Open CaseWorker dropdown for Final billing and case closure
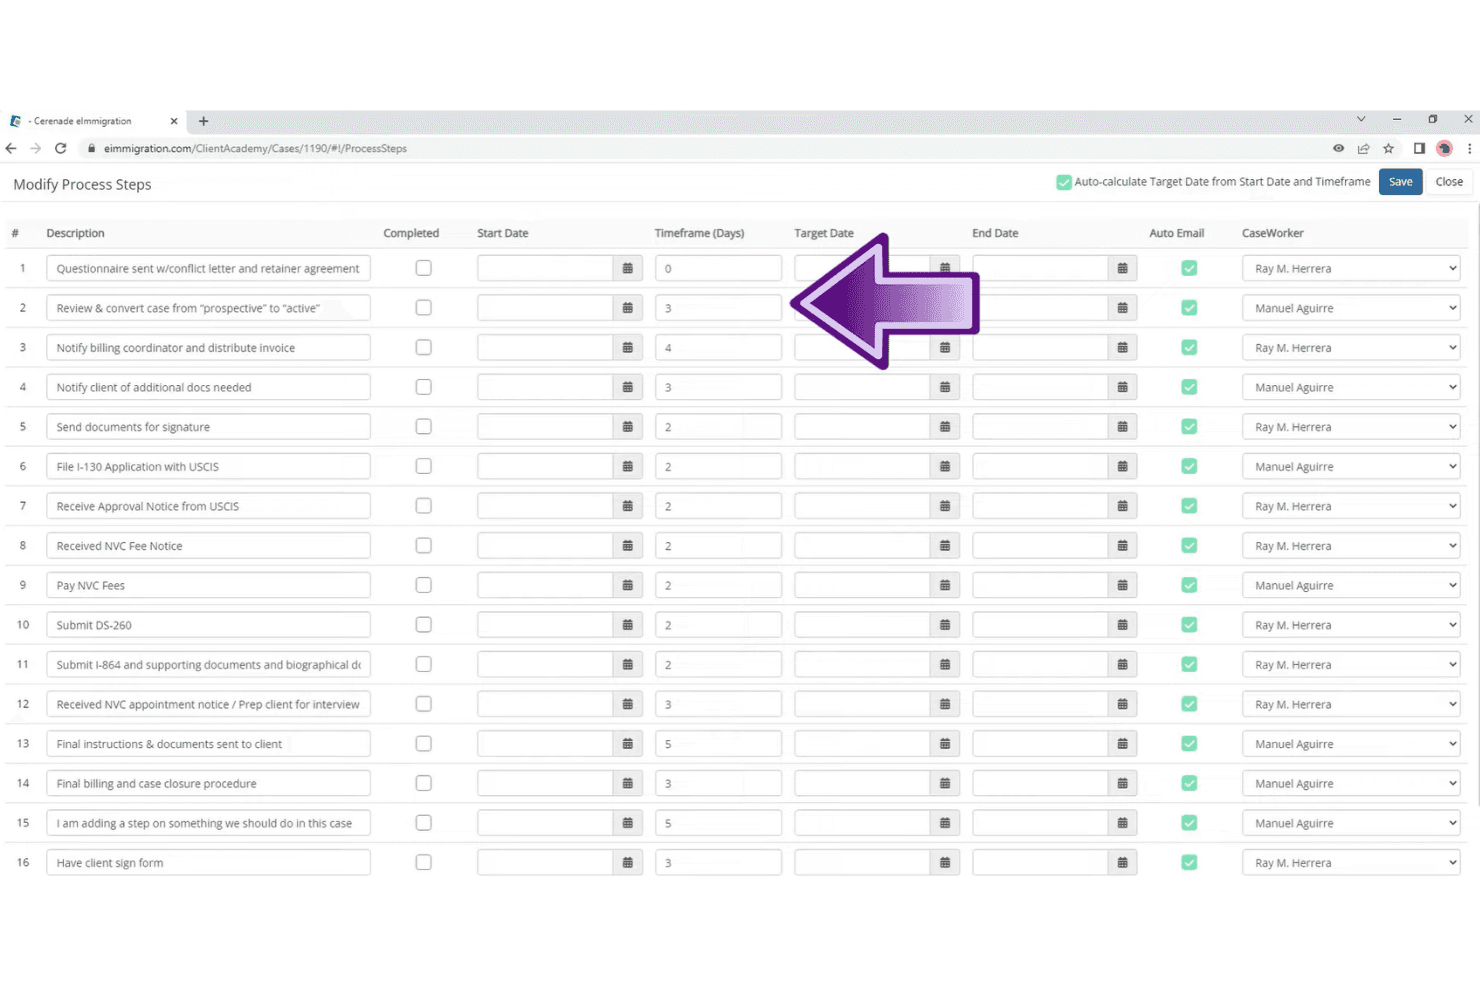Image resolution: width=1480 pixels, height=987 pixels. click(1351, 783)
